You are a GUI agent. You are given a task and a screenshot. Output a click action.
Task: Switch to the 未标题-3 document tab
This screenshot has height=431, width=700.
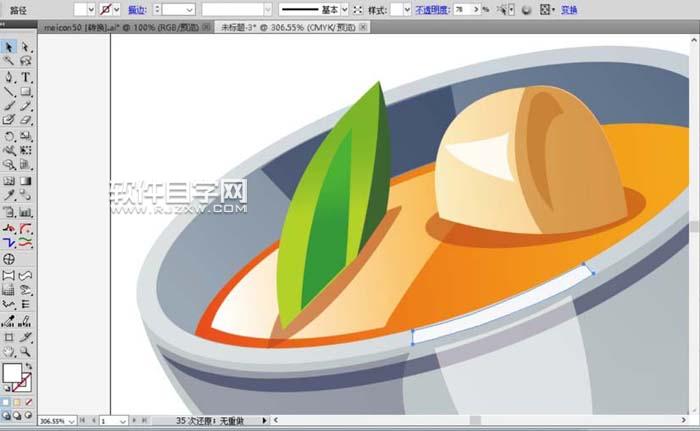[278, 27]
